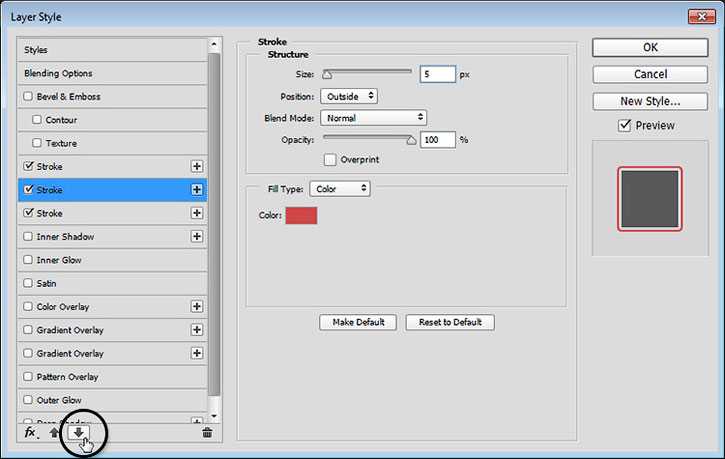The height and width of the screenshot is (459, 725).
Task: Tick the Overprint checkbox
Action: (x=330, y=160)
